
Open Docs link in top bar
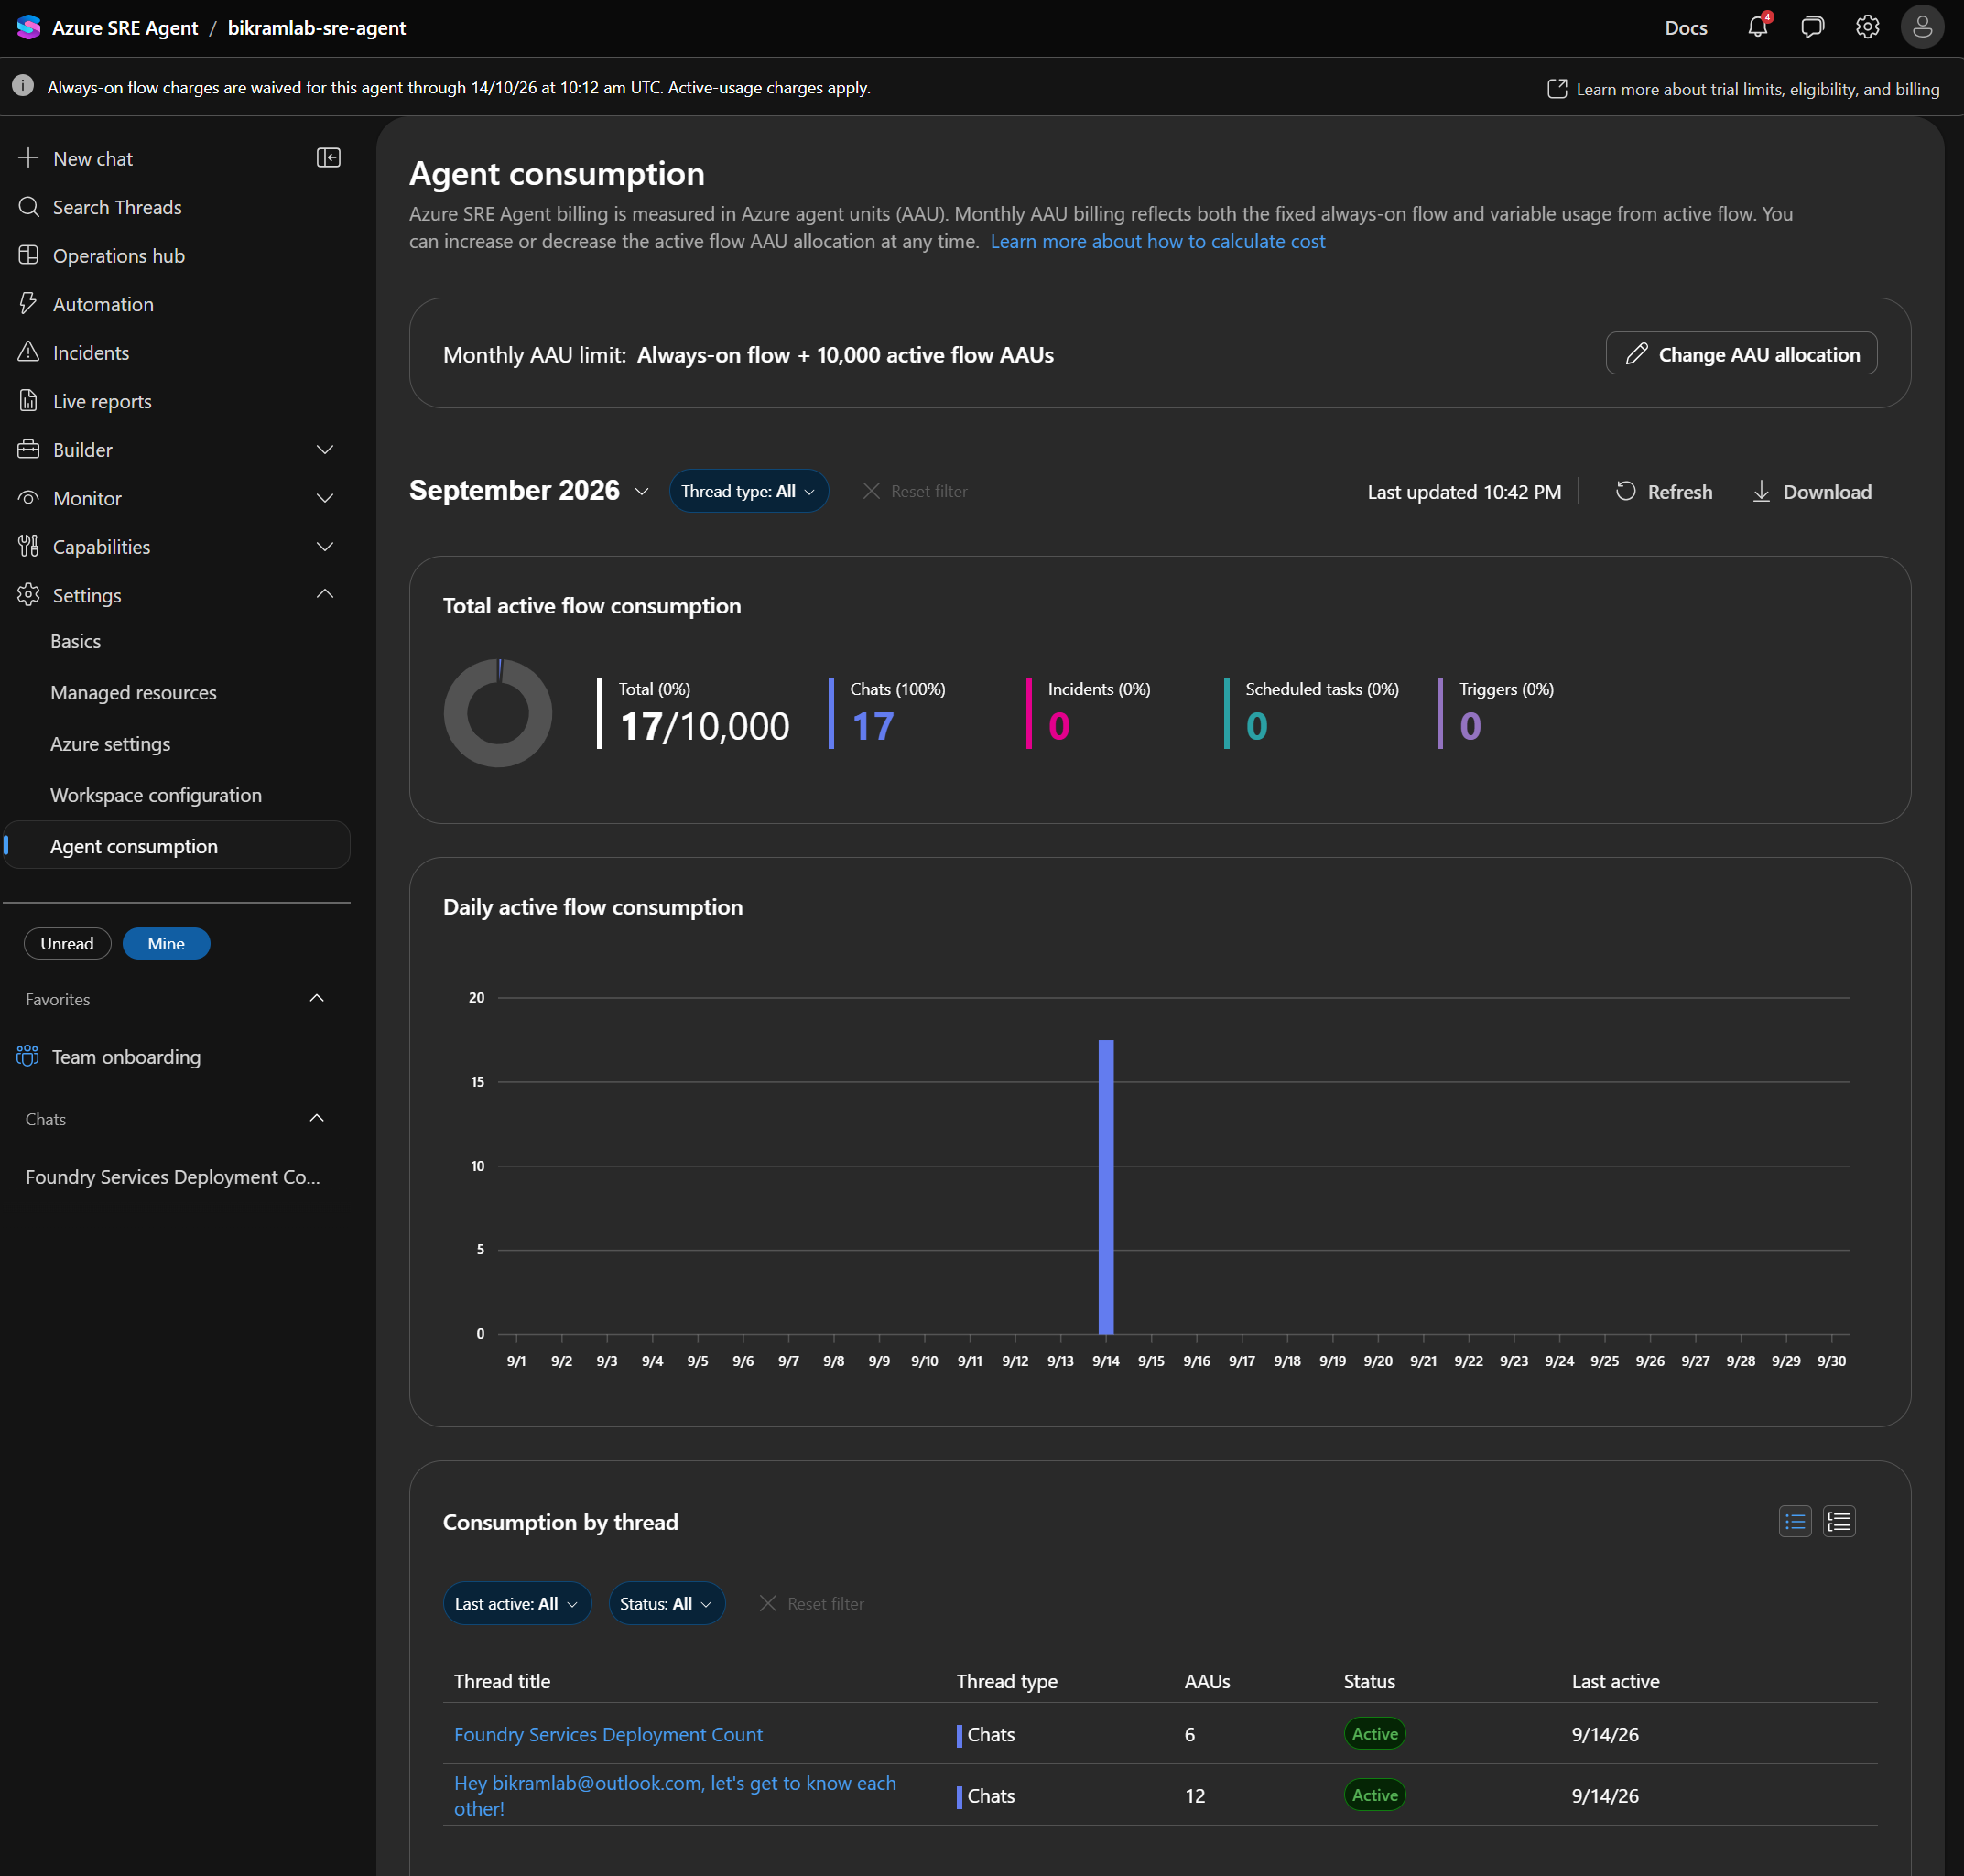(x=1685, y=28)
